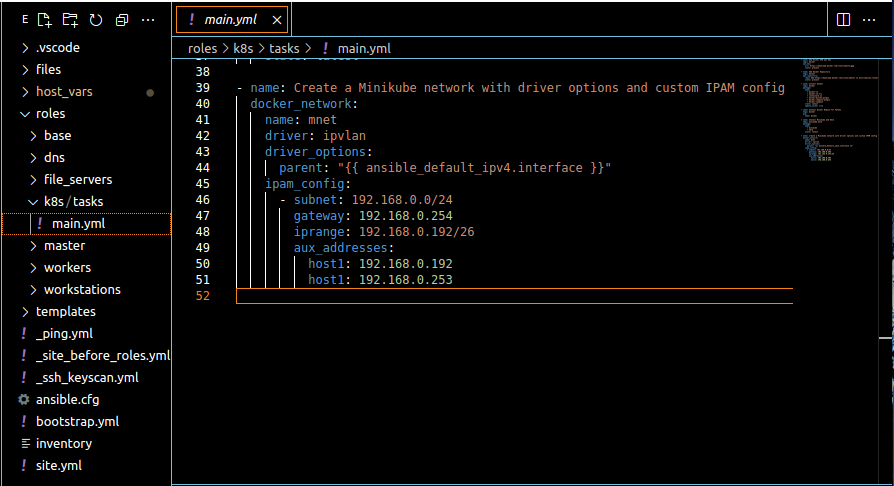Open ansible.cfg from the file tree

pyautogui.click(x=67, y=399)
